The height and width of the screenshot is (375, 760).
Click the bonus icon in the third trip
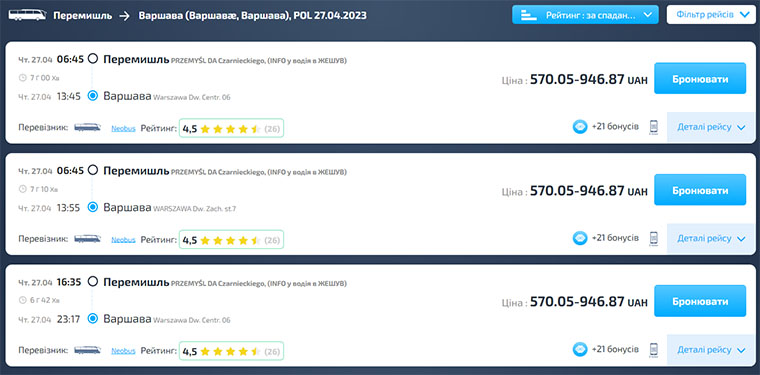(x=580, y=349)
